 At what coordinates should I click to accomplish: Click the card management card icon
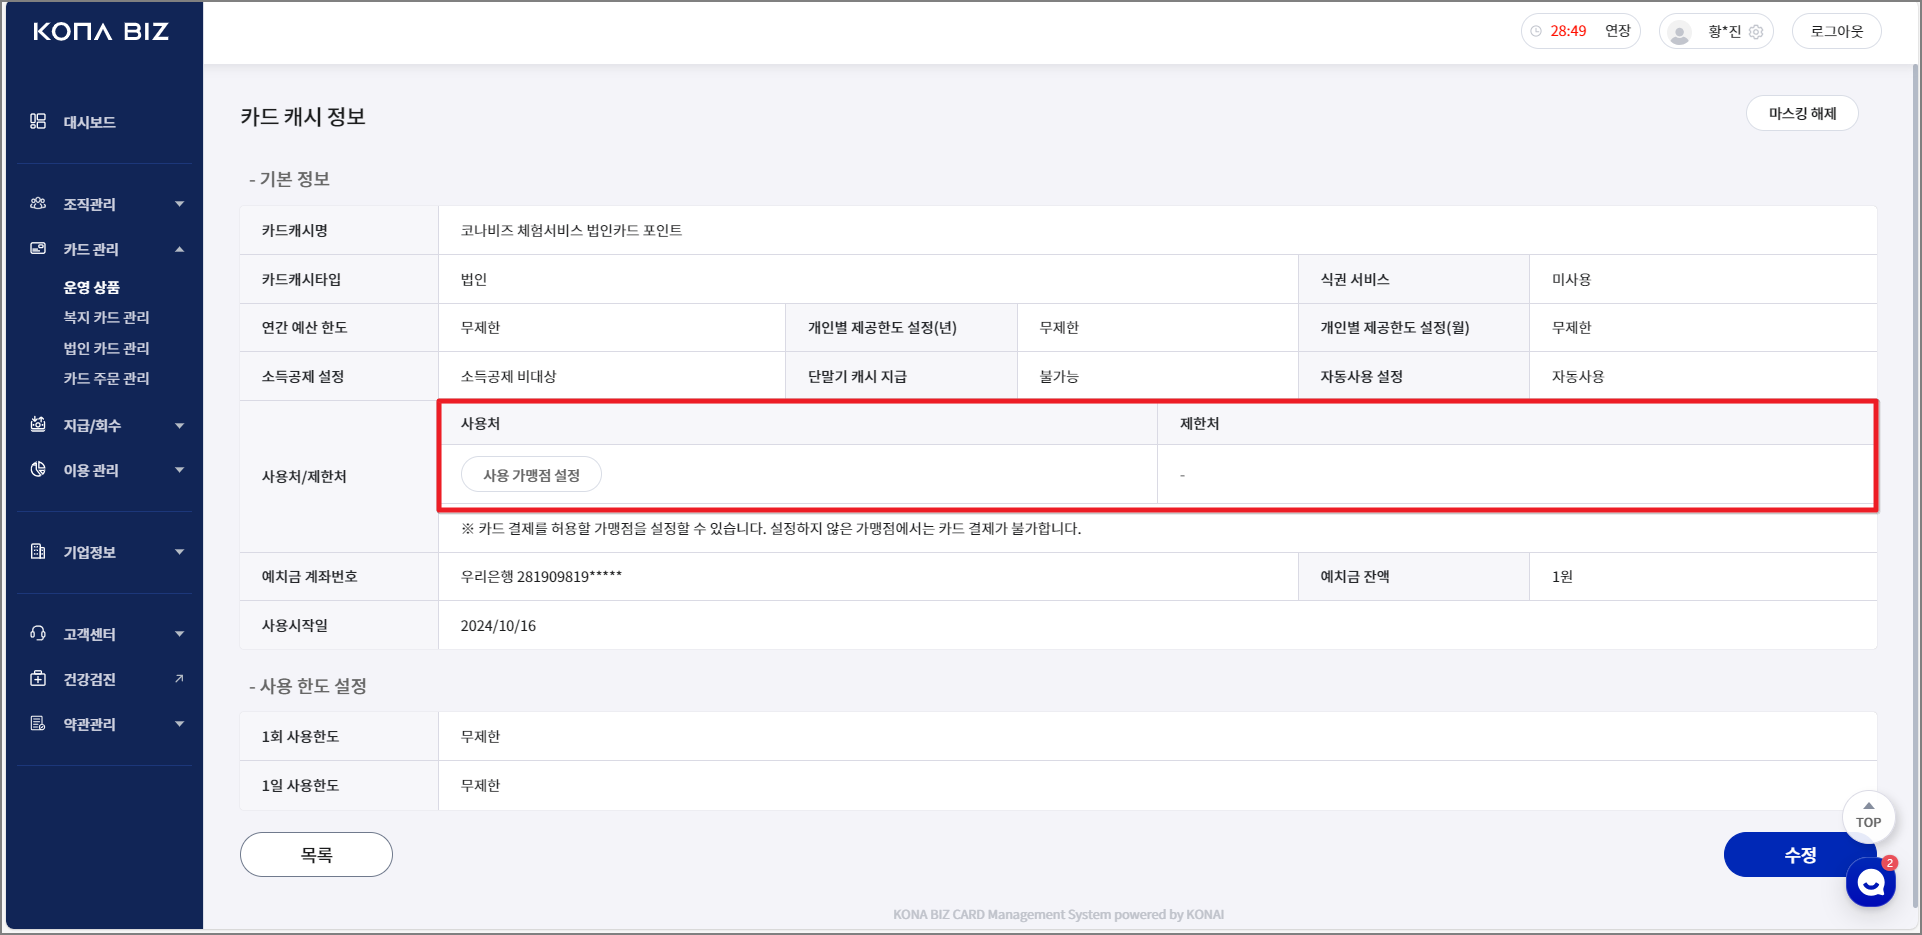coord(38,249)
